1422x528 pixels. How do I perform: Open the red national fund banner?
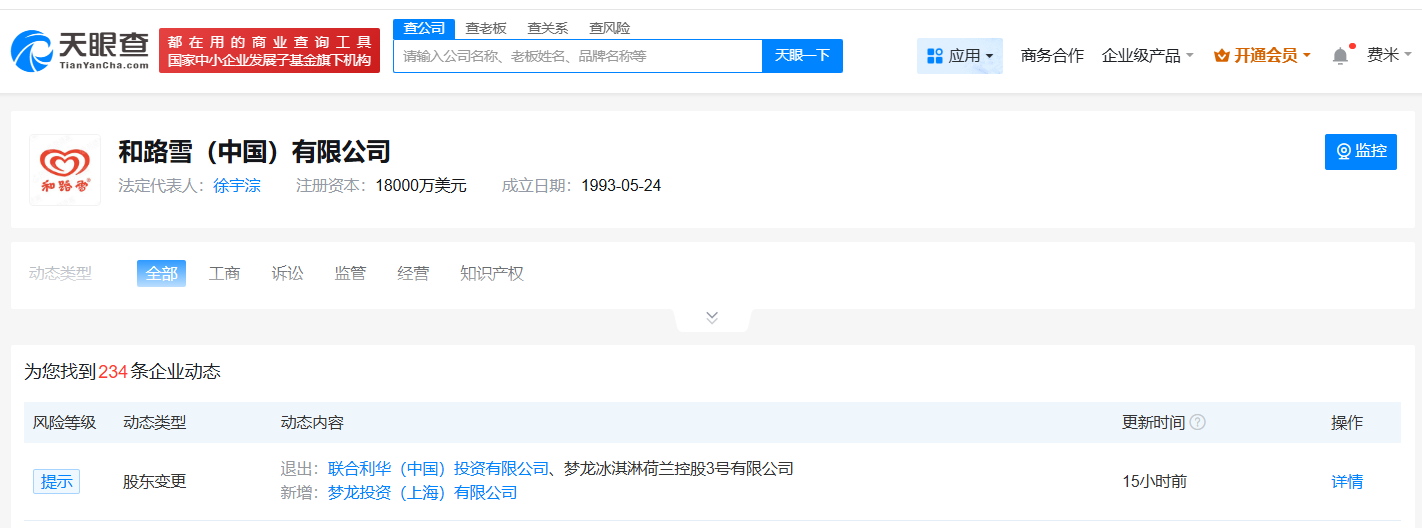click(x=269, y=50)
